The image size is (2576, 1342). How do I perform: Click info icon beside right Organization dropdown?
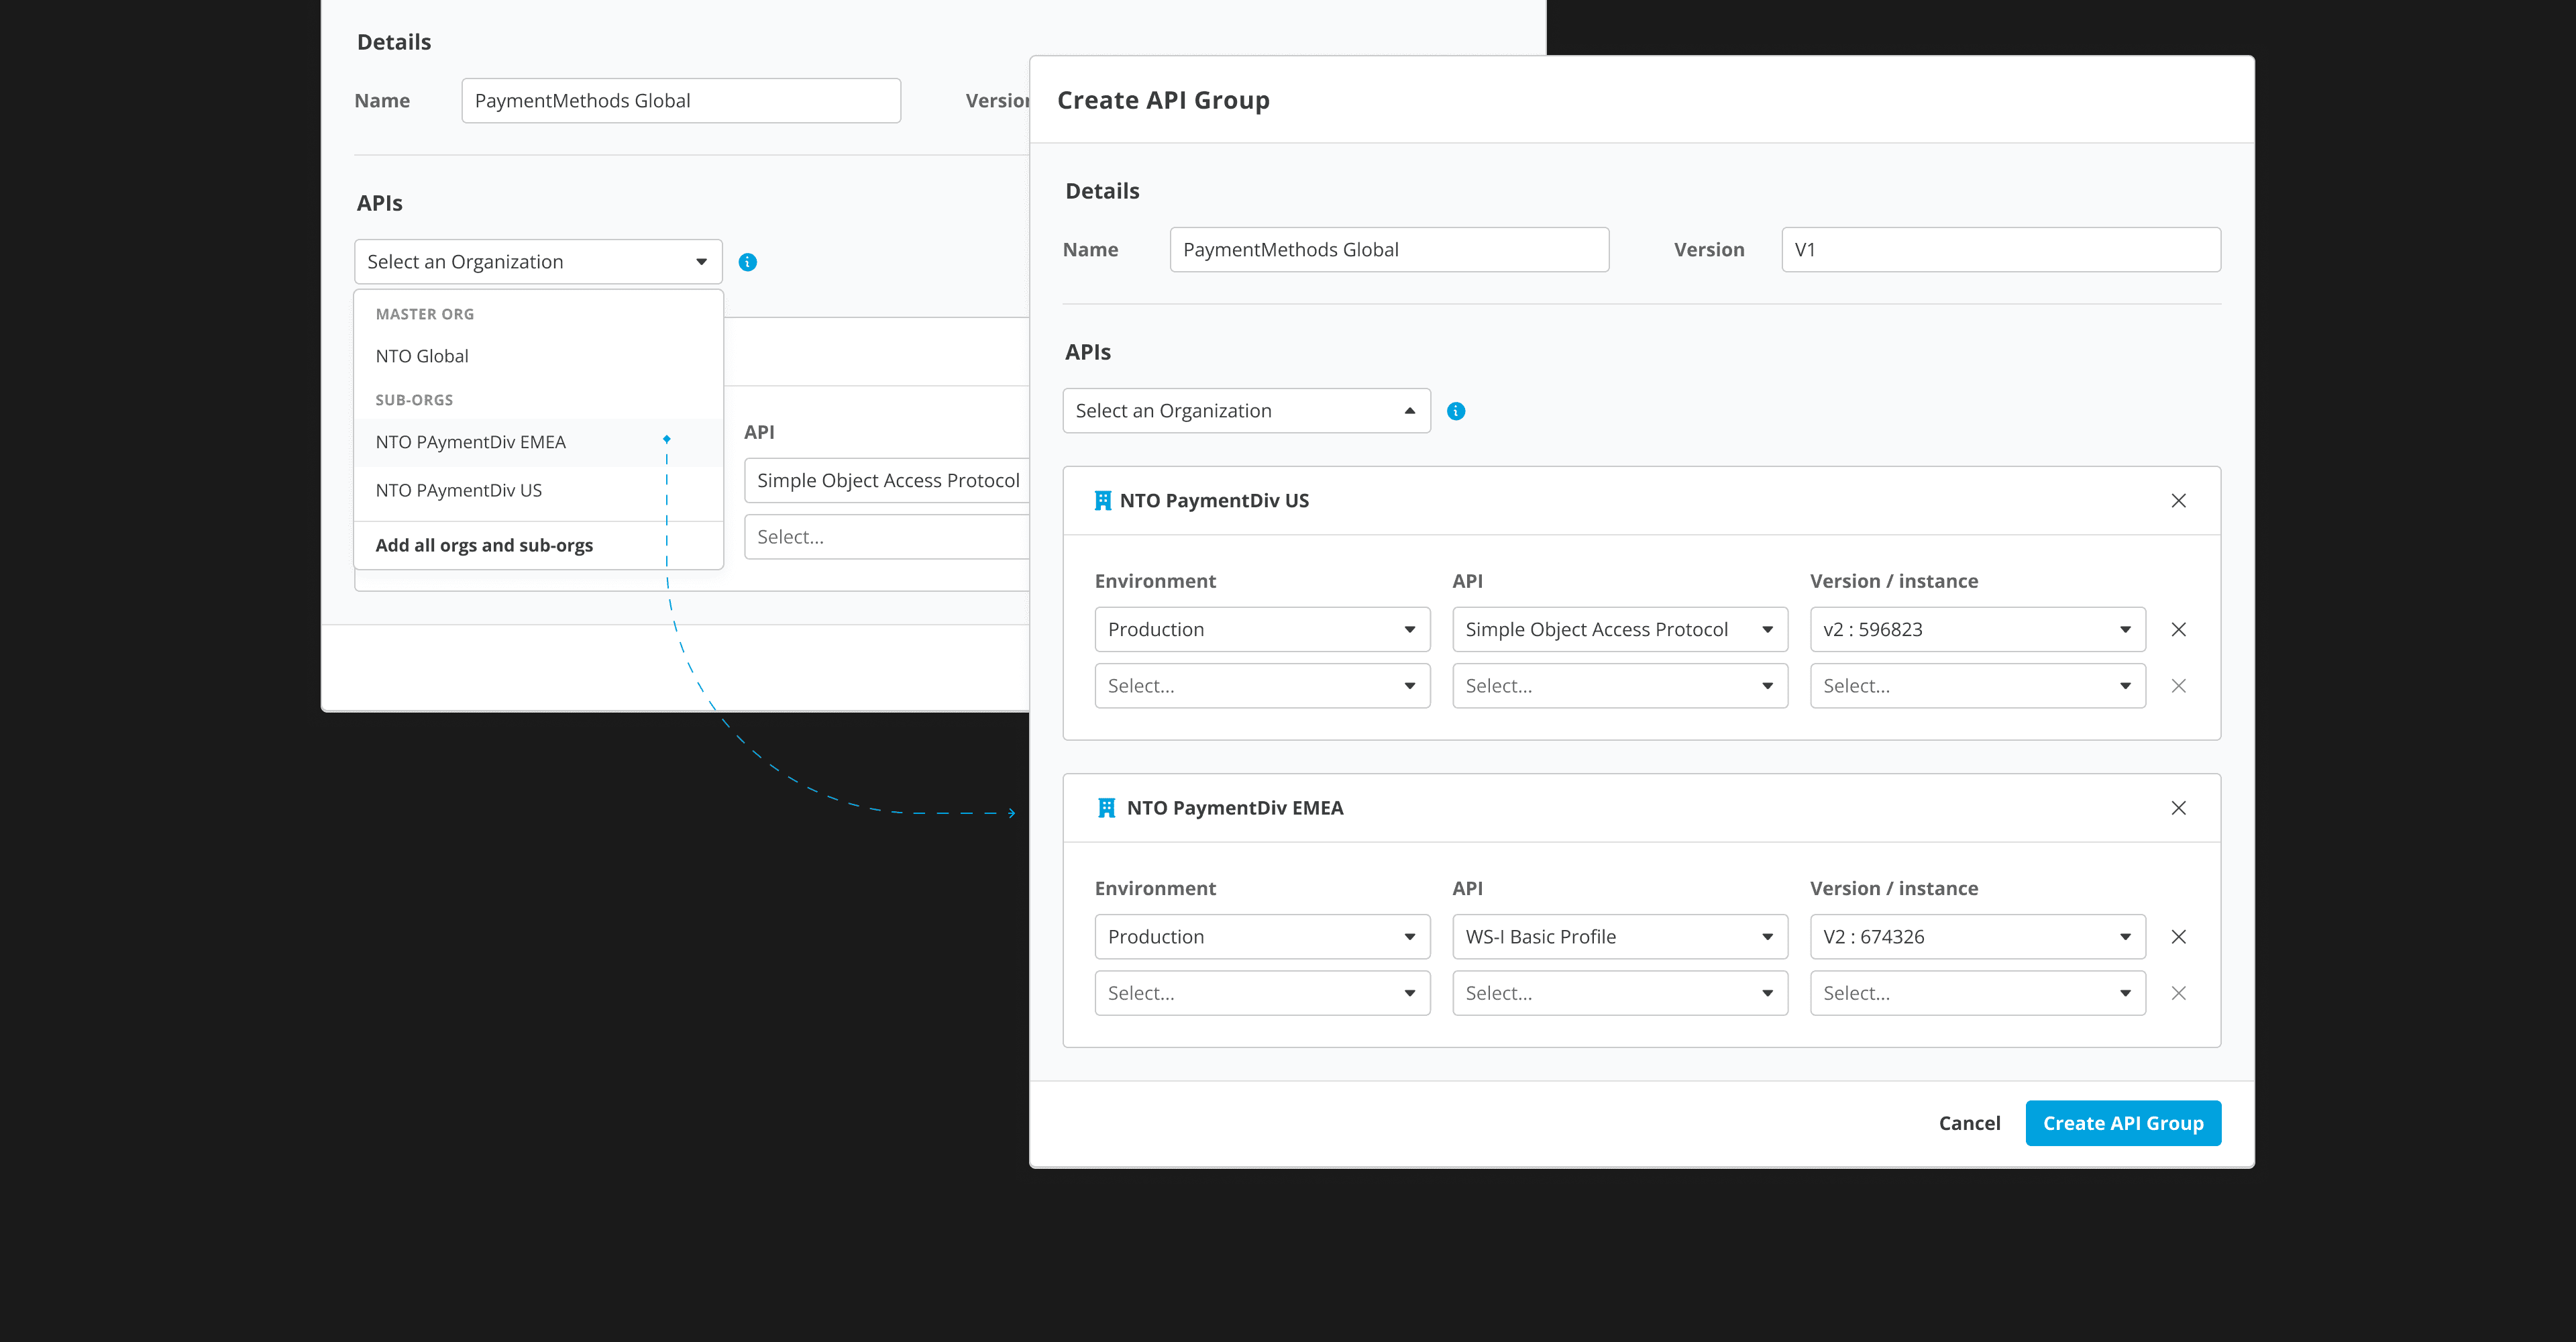[1456, 411]
